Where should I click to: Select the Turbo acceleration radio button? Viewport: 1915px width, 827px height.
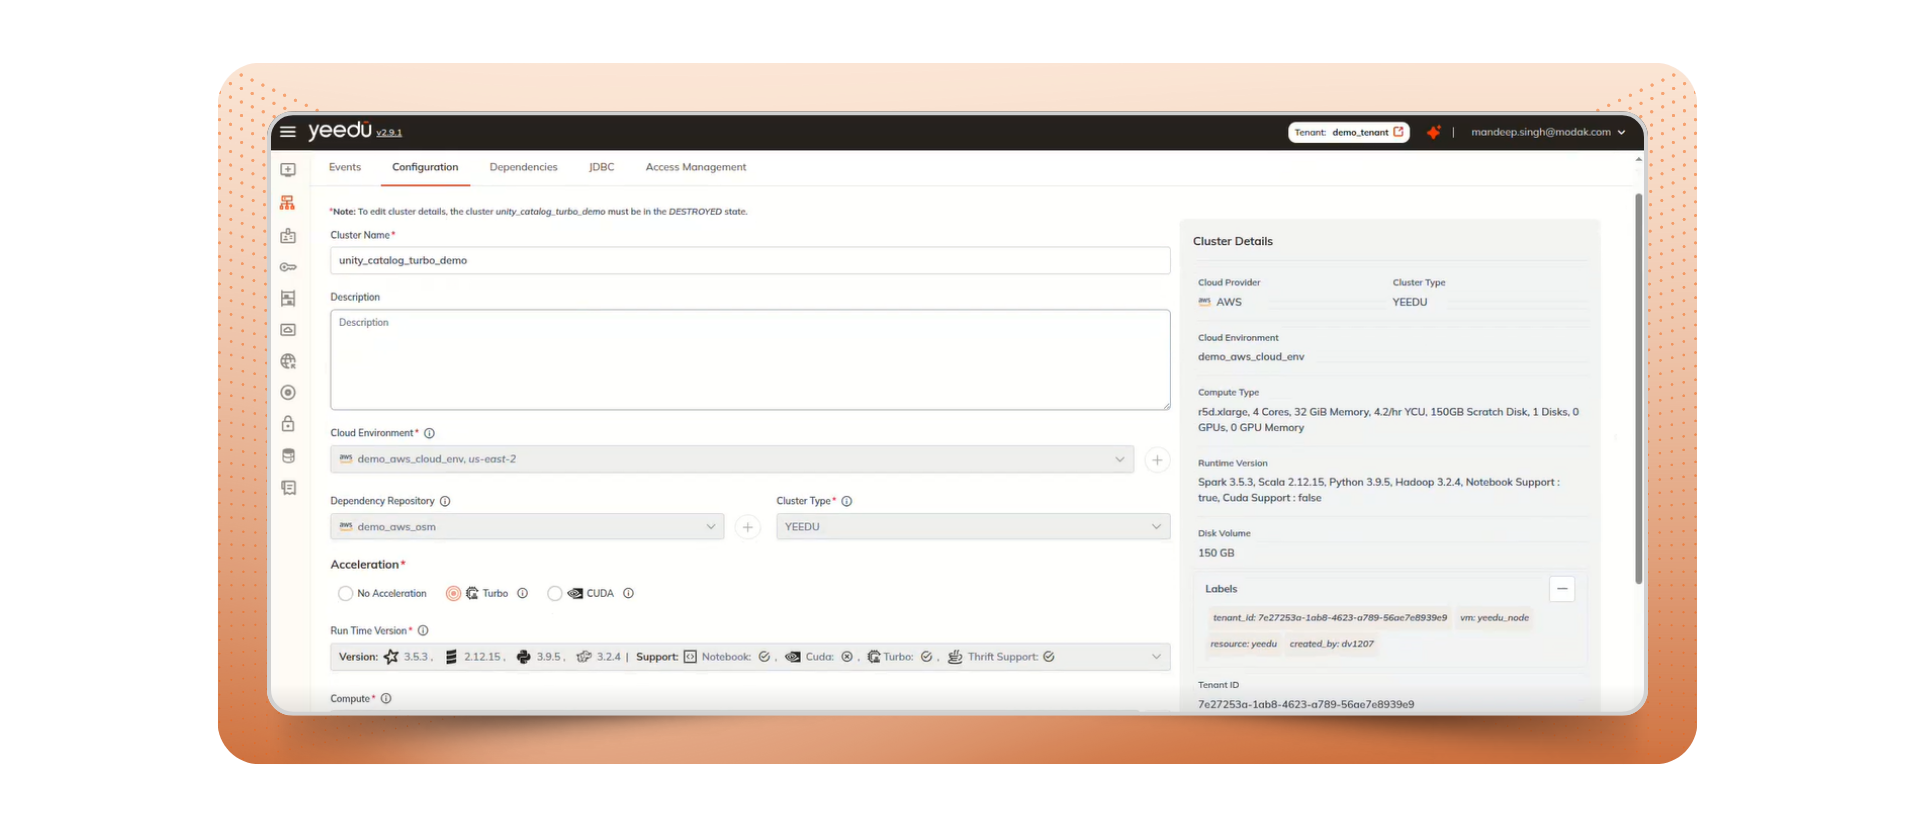coord(453,594)
